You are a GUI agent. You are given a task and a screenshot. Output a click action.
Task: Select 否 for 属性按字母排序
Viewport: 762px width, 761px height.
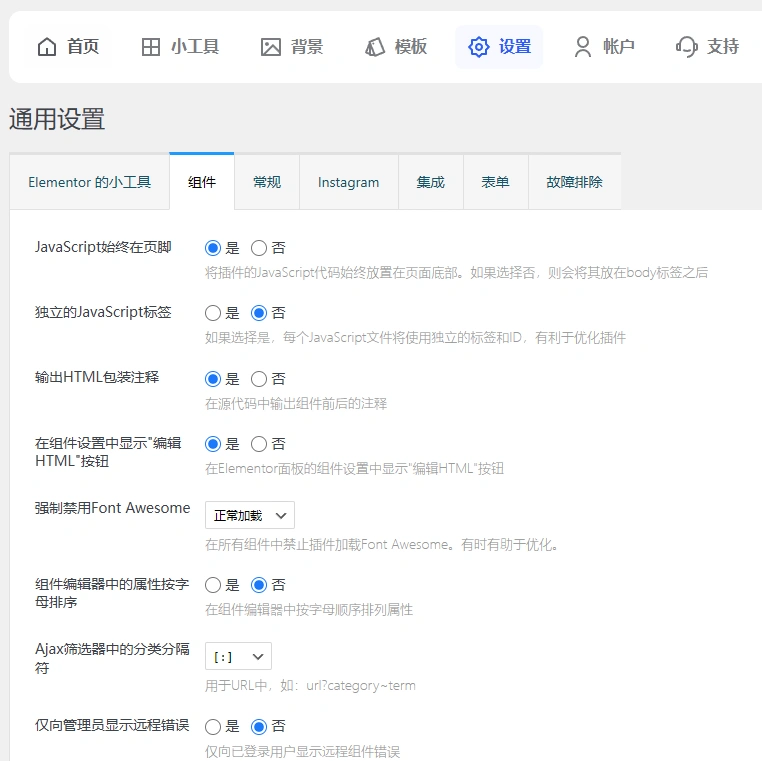259,585
